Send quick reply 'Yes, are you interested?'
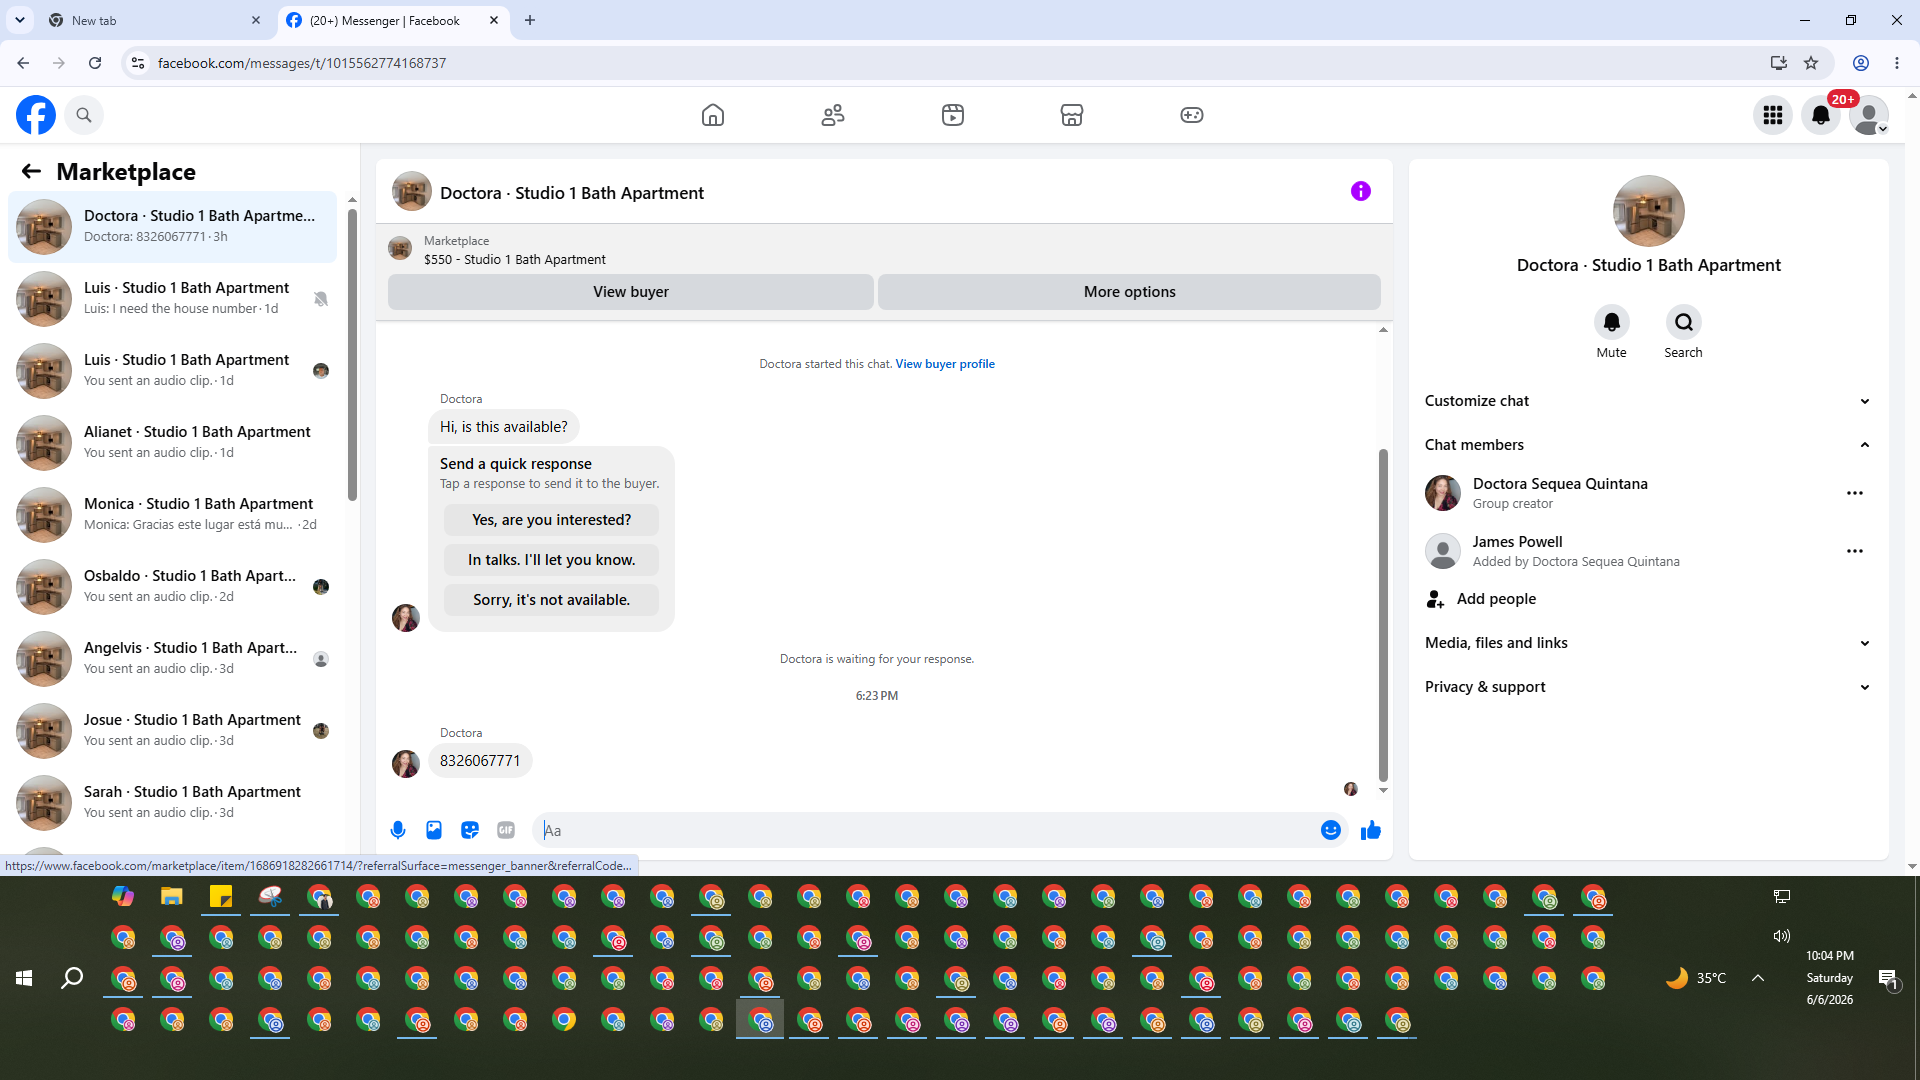1920x1080 pixels. (552, 520)
